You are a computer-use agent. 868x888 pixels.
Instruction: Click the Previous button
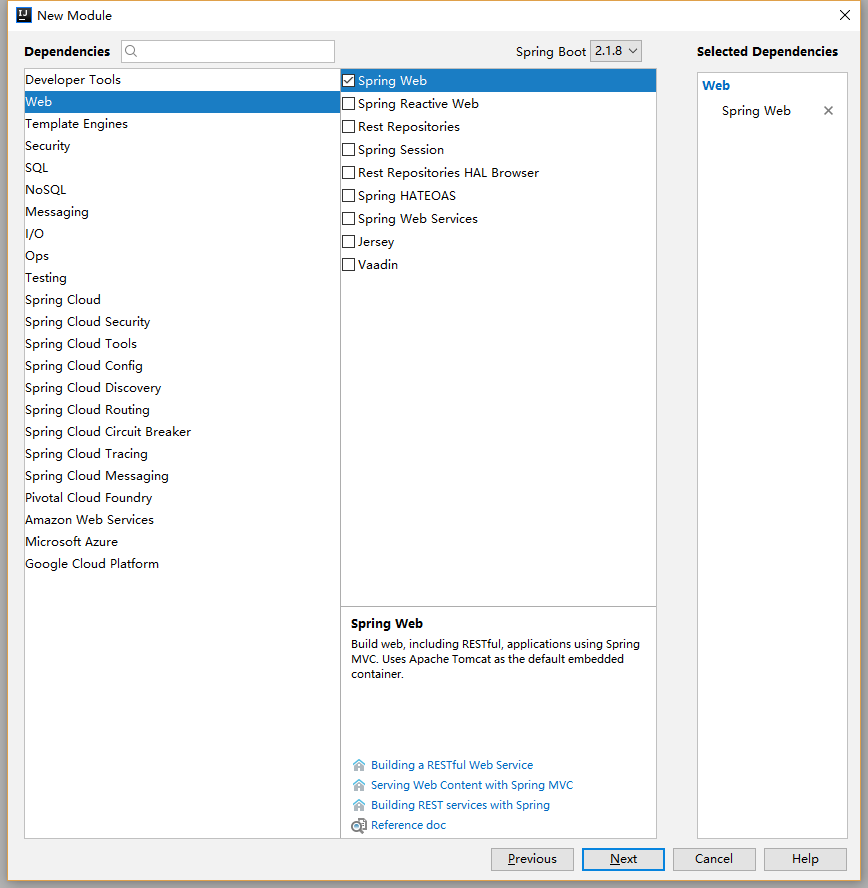532,859
